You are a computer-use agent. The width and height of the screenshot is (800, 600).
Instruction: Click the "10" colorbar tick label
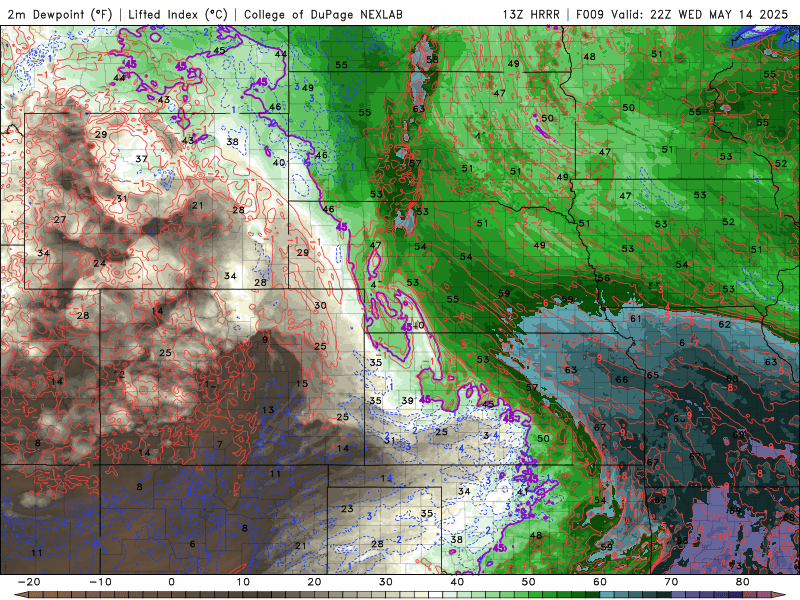click(243, 582)
